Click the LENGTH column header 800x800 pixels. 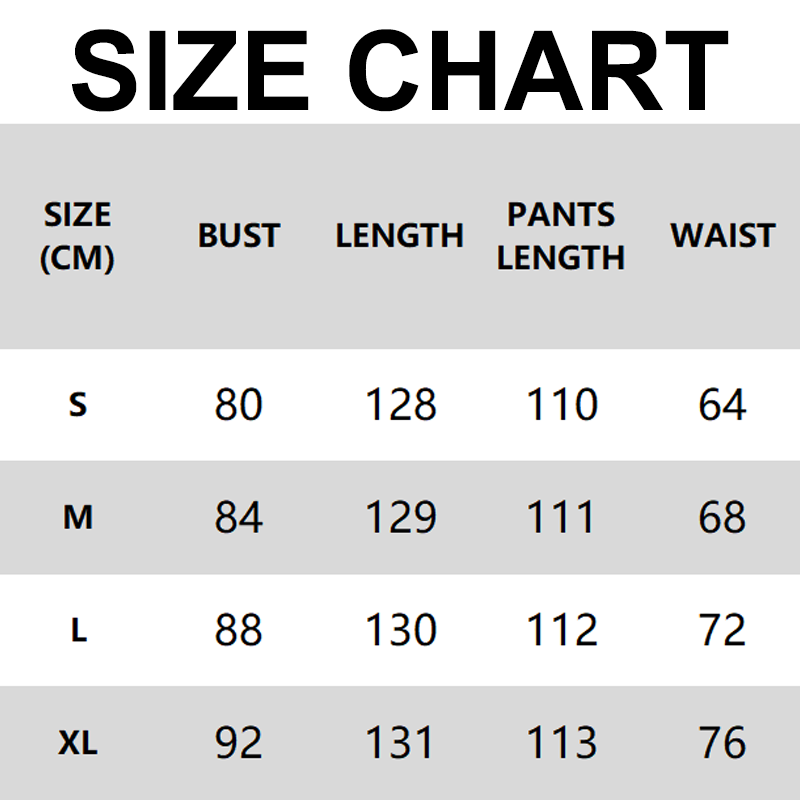400,236
